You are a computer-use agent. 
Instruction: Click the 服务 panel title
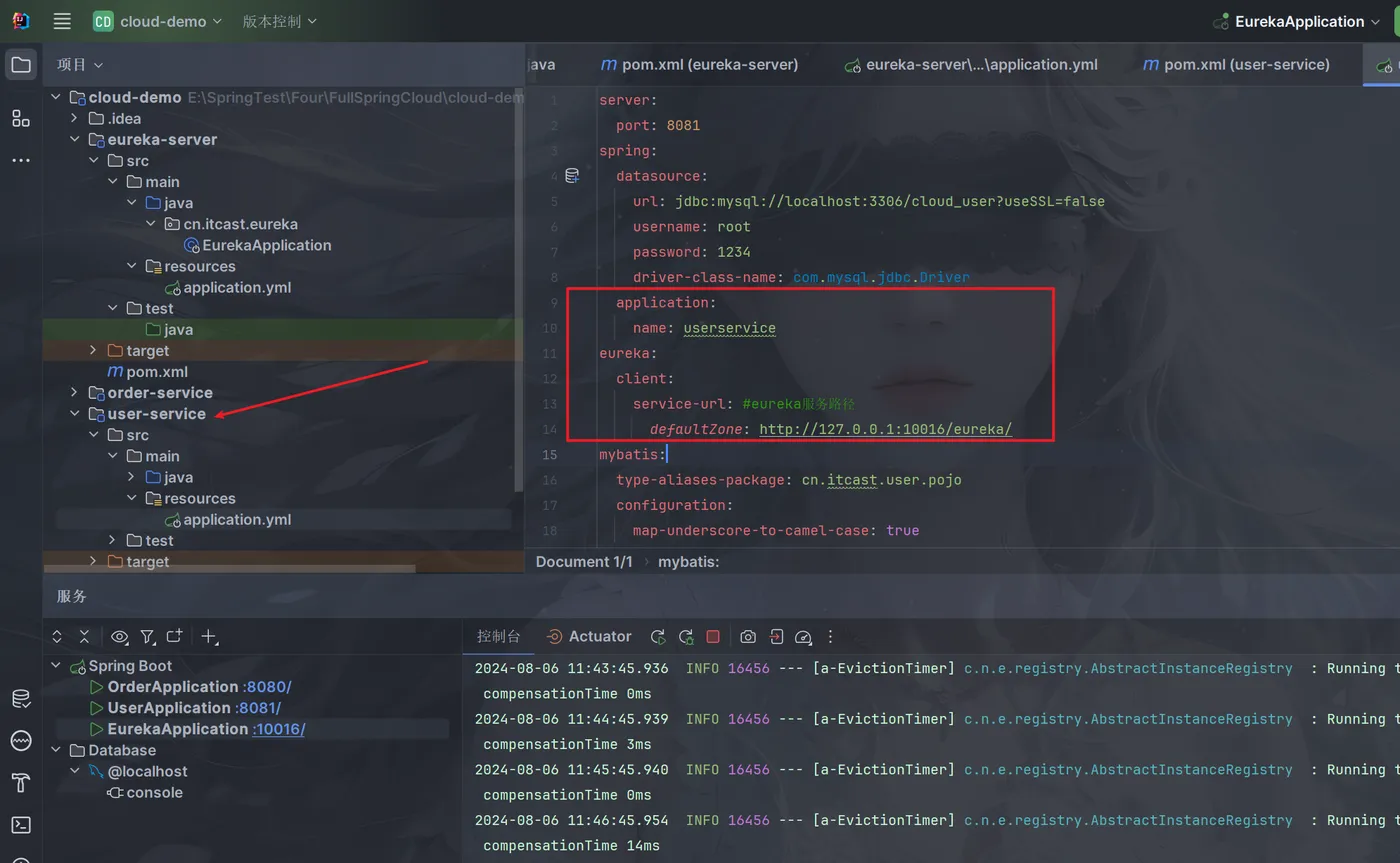tap(72, 596)
